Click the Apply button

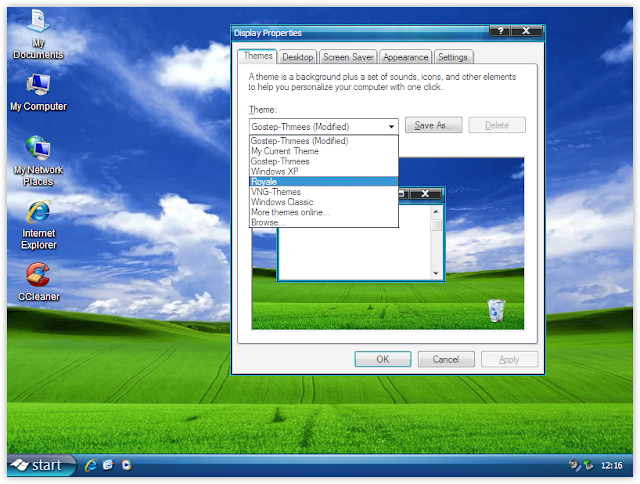tap(509, 359)
